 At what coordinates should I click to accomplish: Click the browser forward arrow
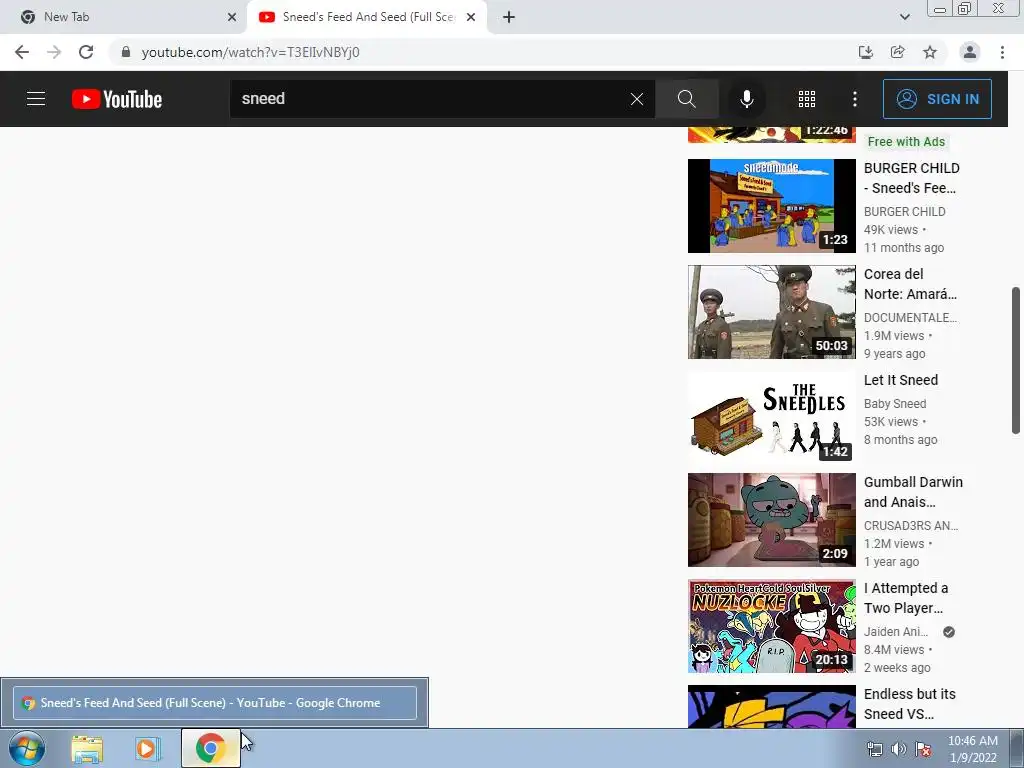tap(54, 52)
